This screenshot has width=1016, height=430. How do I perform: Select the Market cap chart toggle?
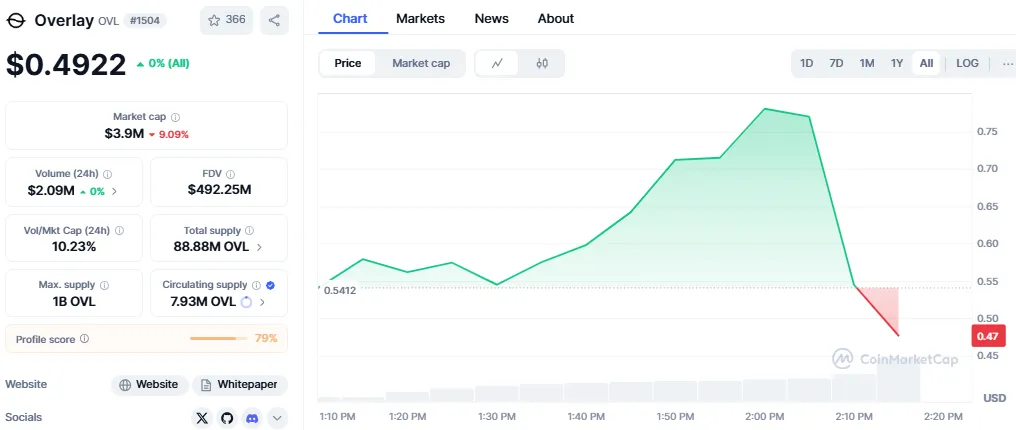pos(421,63)
